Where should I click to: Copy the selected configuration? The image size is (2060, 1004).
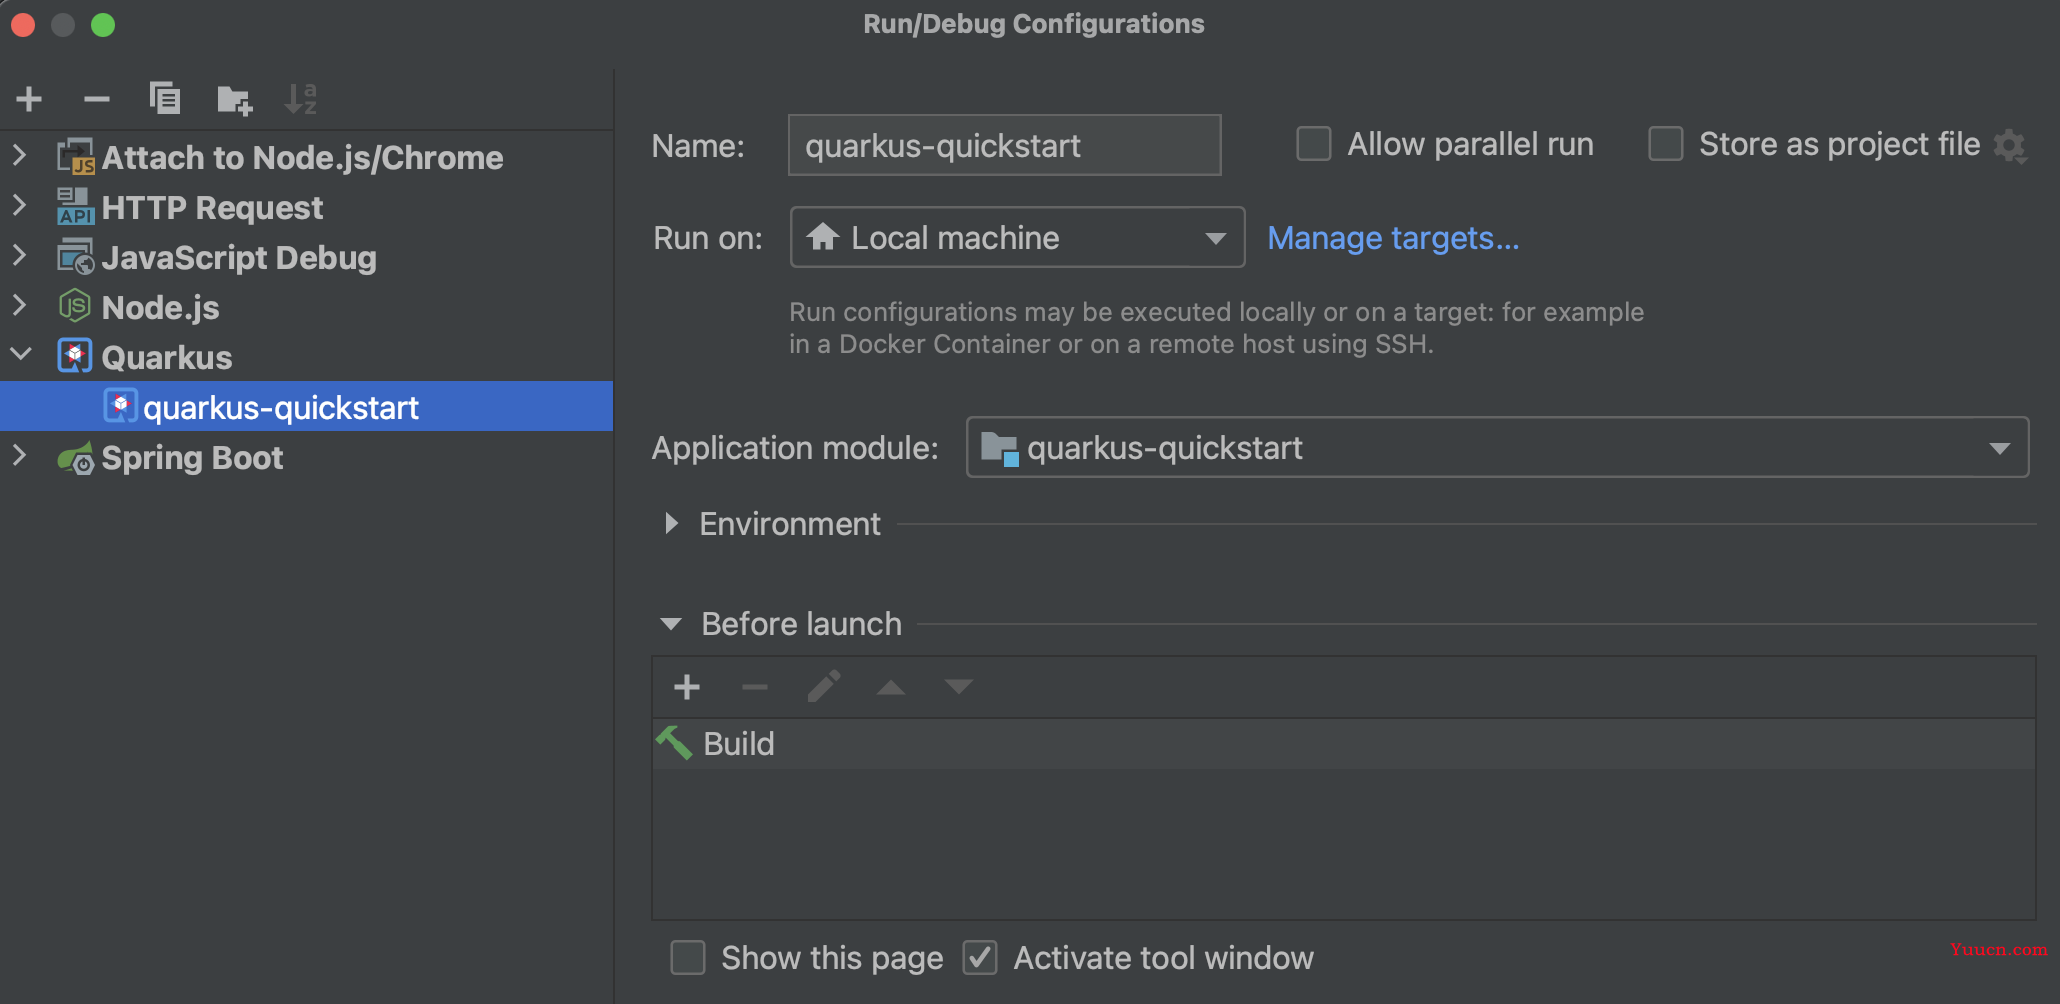pyautogui.click(x=165, y=98)
